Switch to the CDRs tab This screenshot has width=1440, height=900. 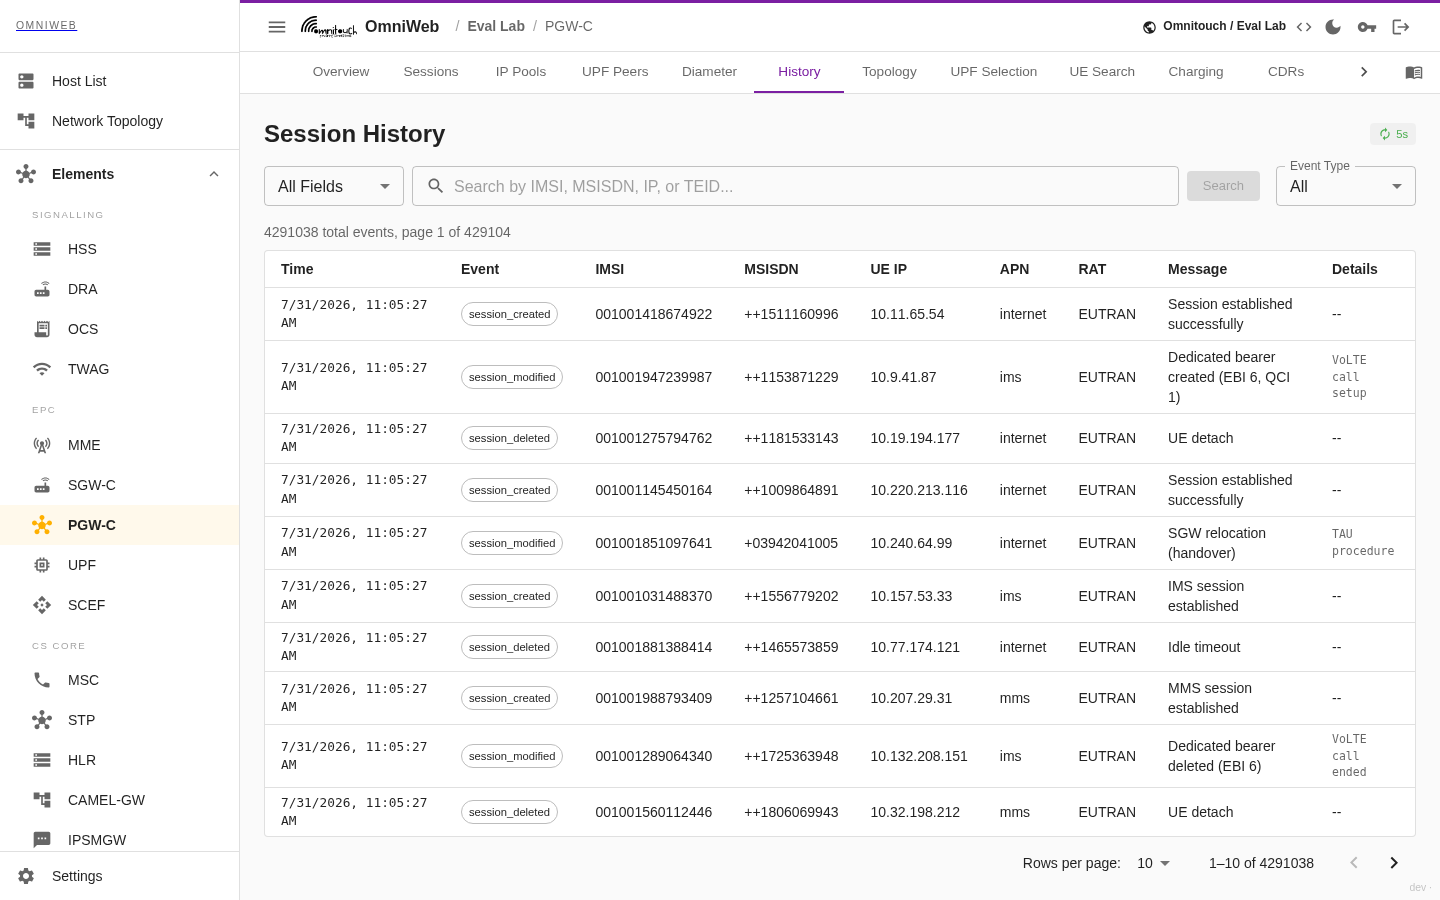pos(1286,72)
